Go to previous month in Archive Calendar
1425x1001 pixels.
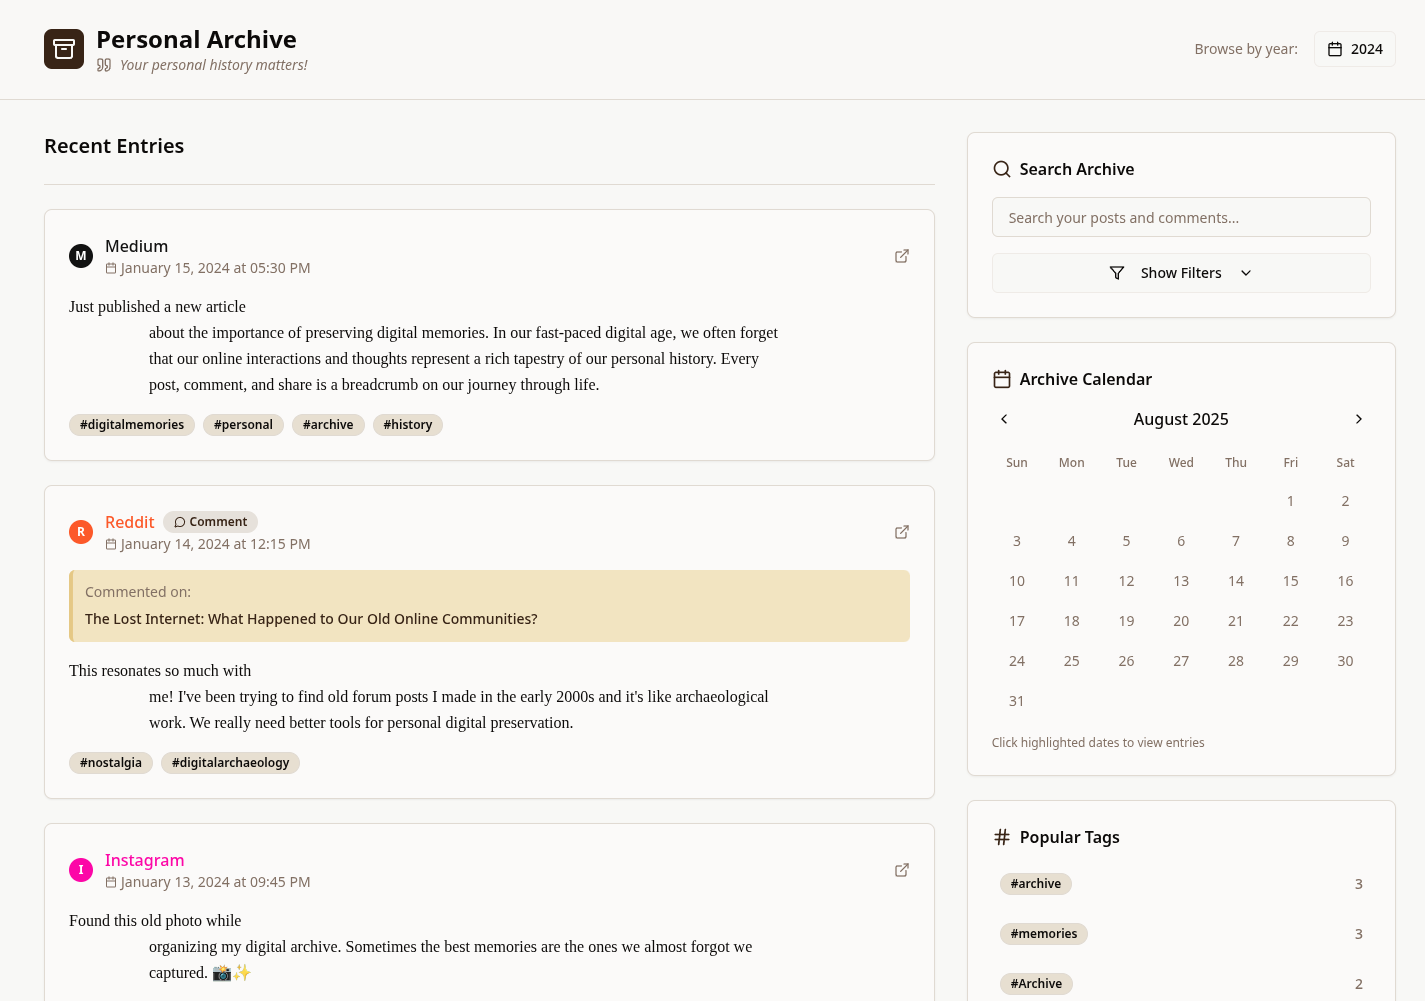coord(1004,419)
